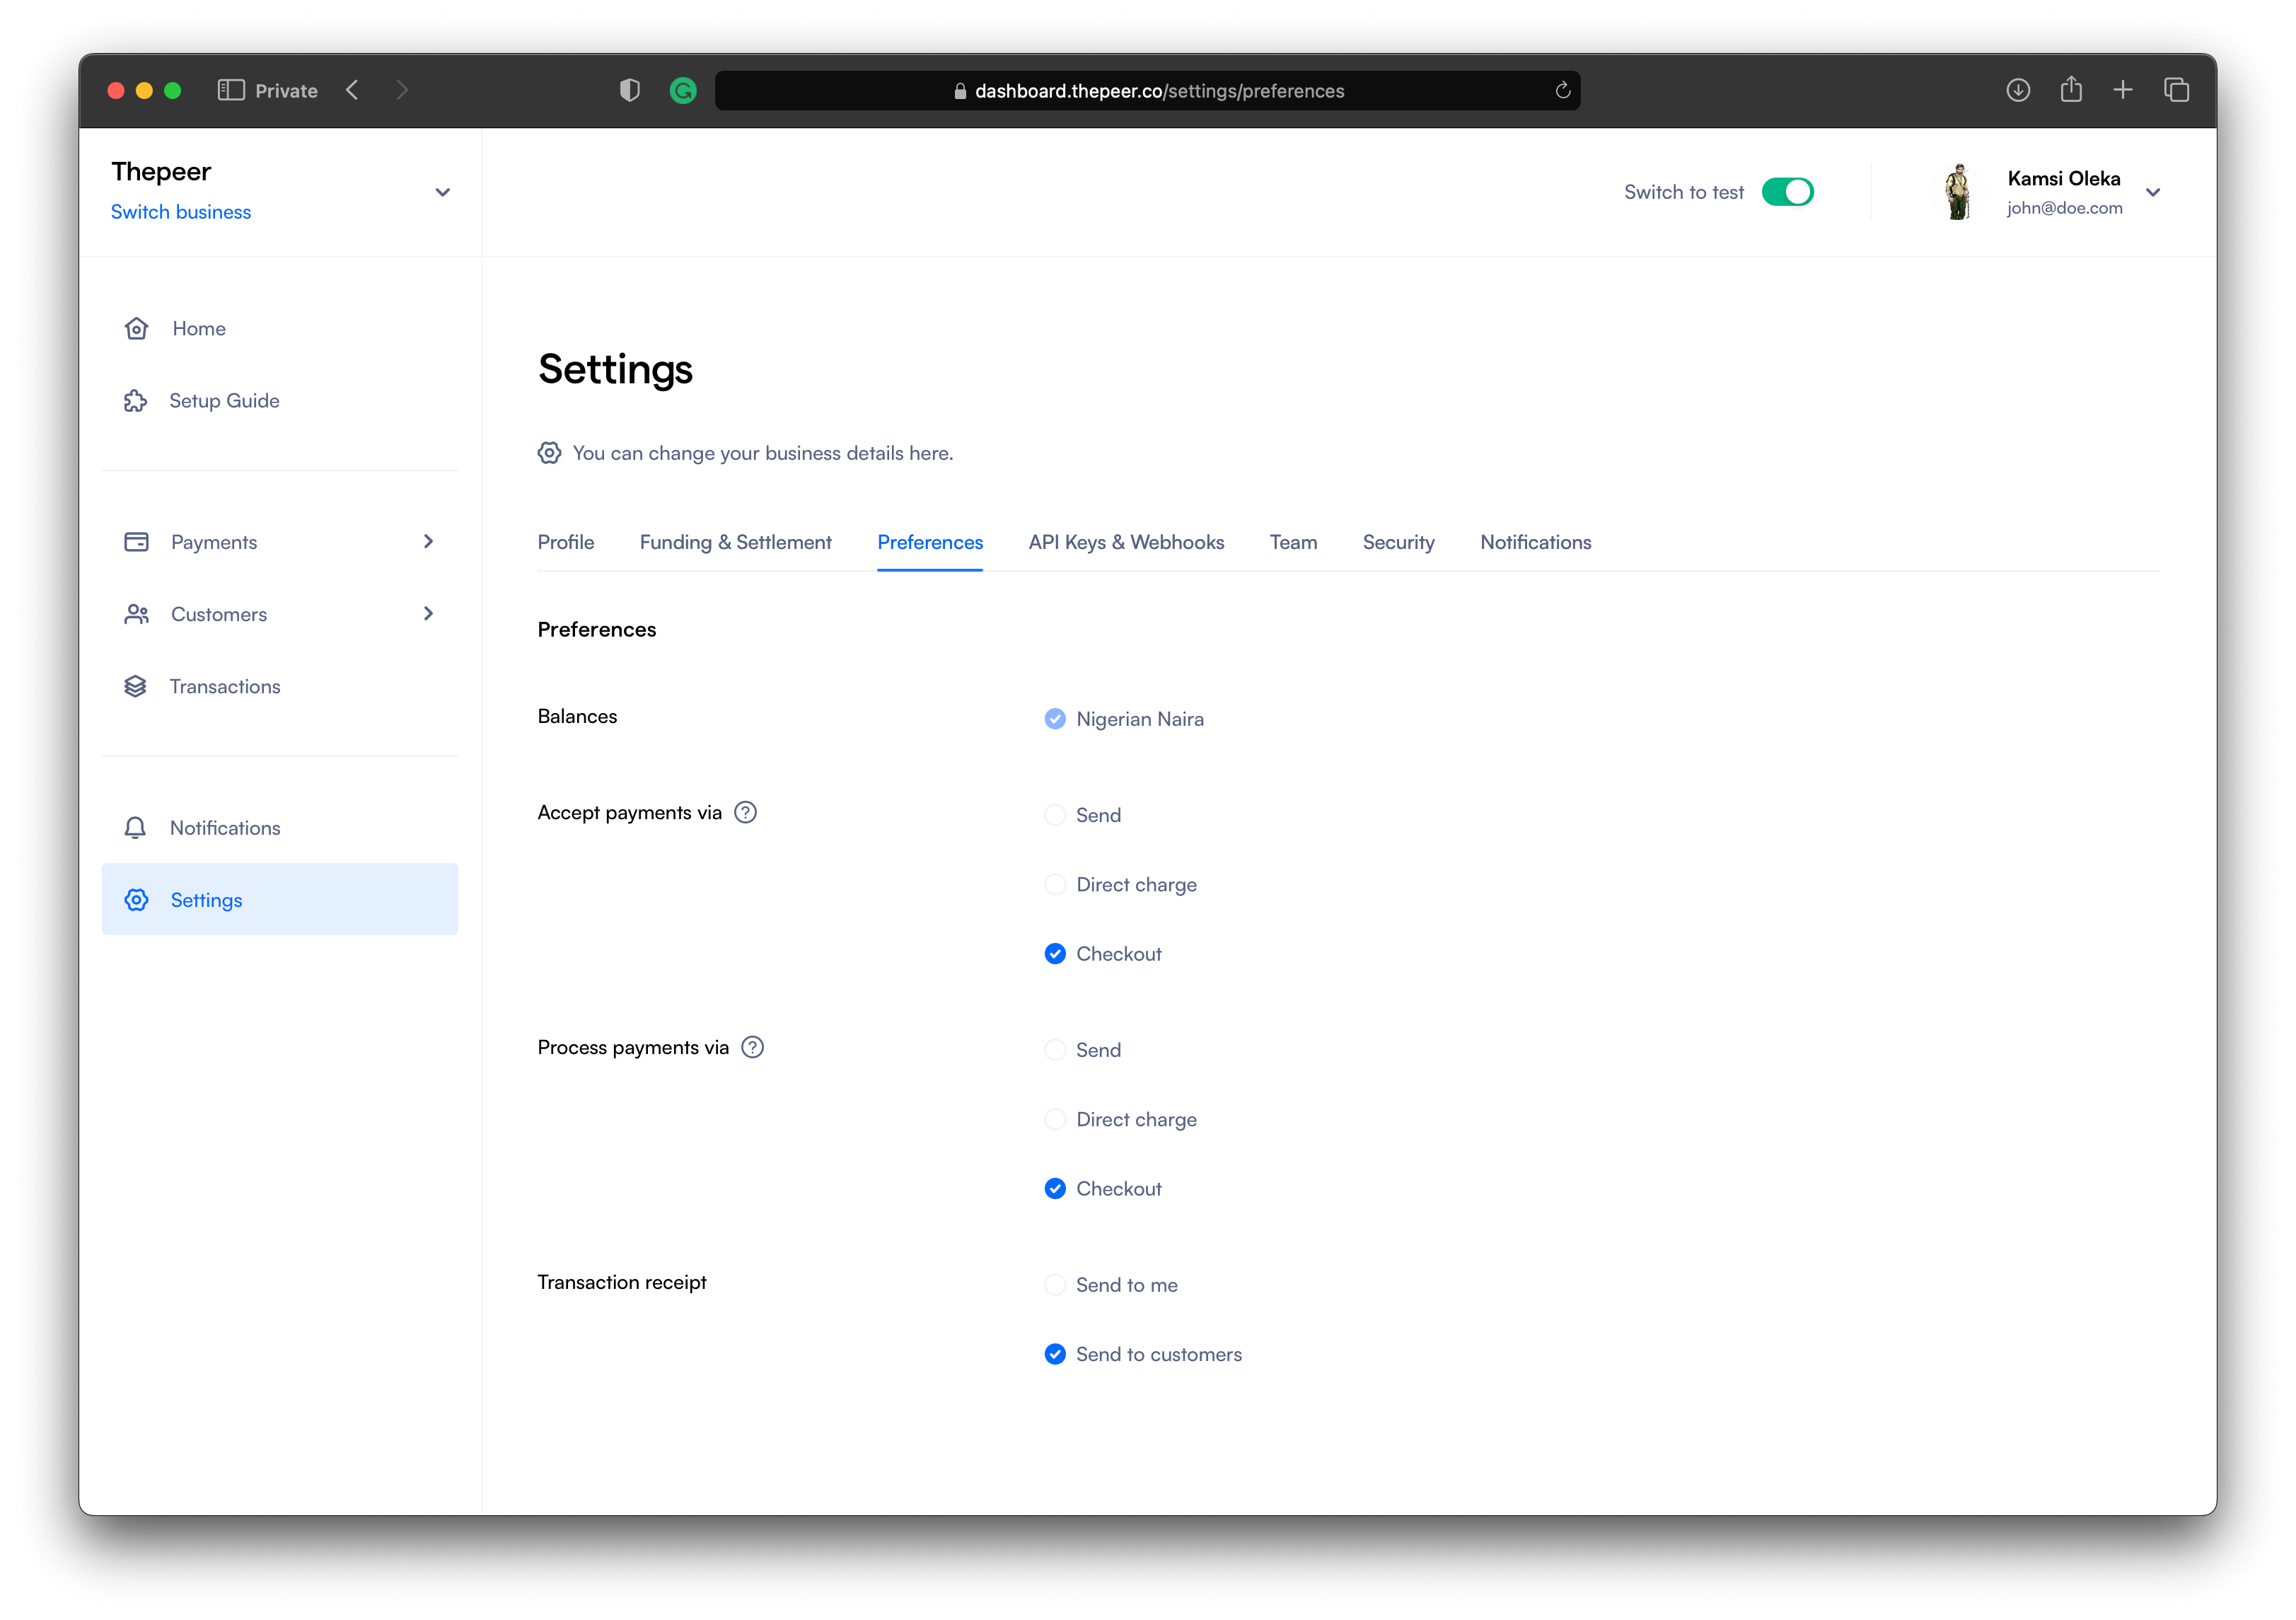Image resolution: width=2296 pixels, height=1620 pixels.
Task: Select the Send to customers receipt option
Action: pos(1053,1353)
